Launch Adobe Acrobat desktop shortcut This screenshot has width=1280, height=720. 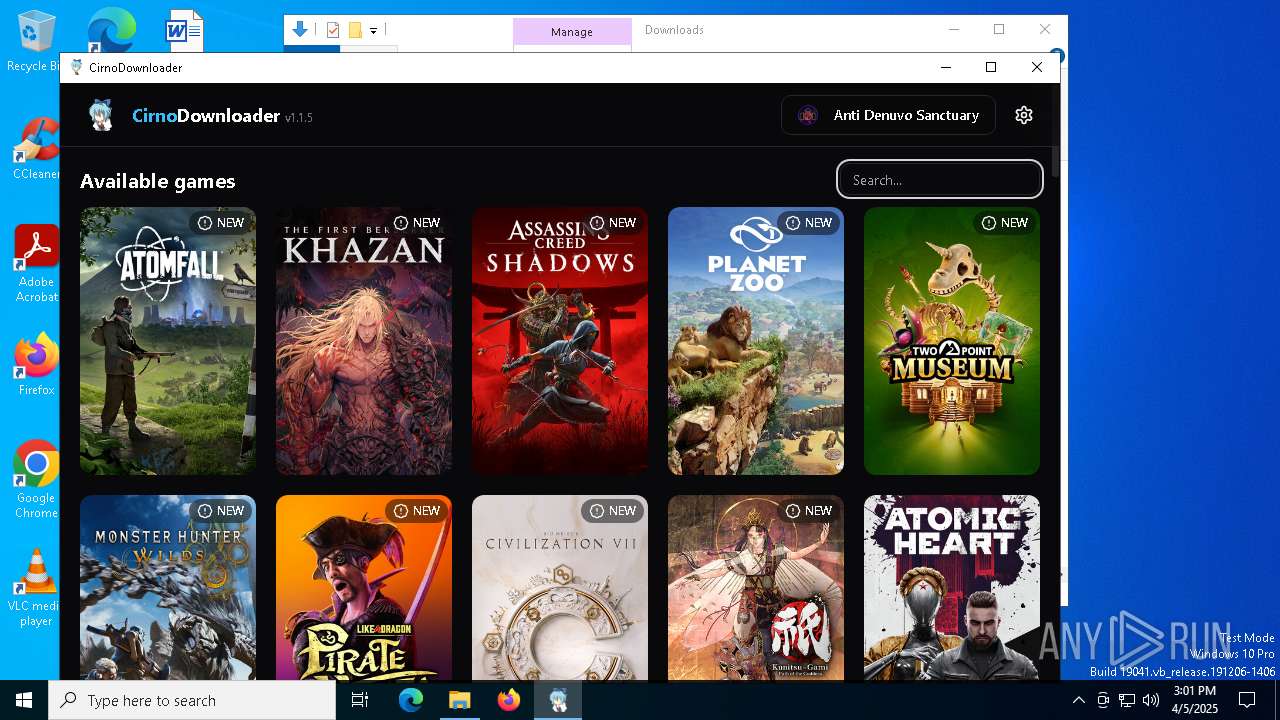(x=36, y=263)
